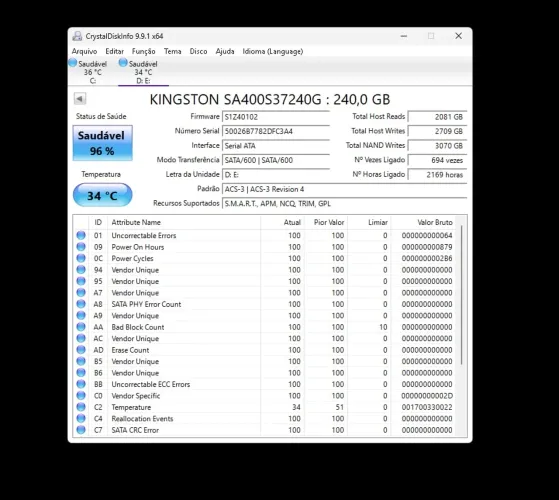Image resolution: width=559 pixels, height=500 pixels.
Task: Click the status icon for attribute AC row
Action: 81,338
